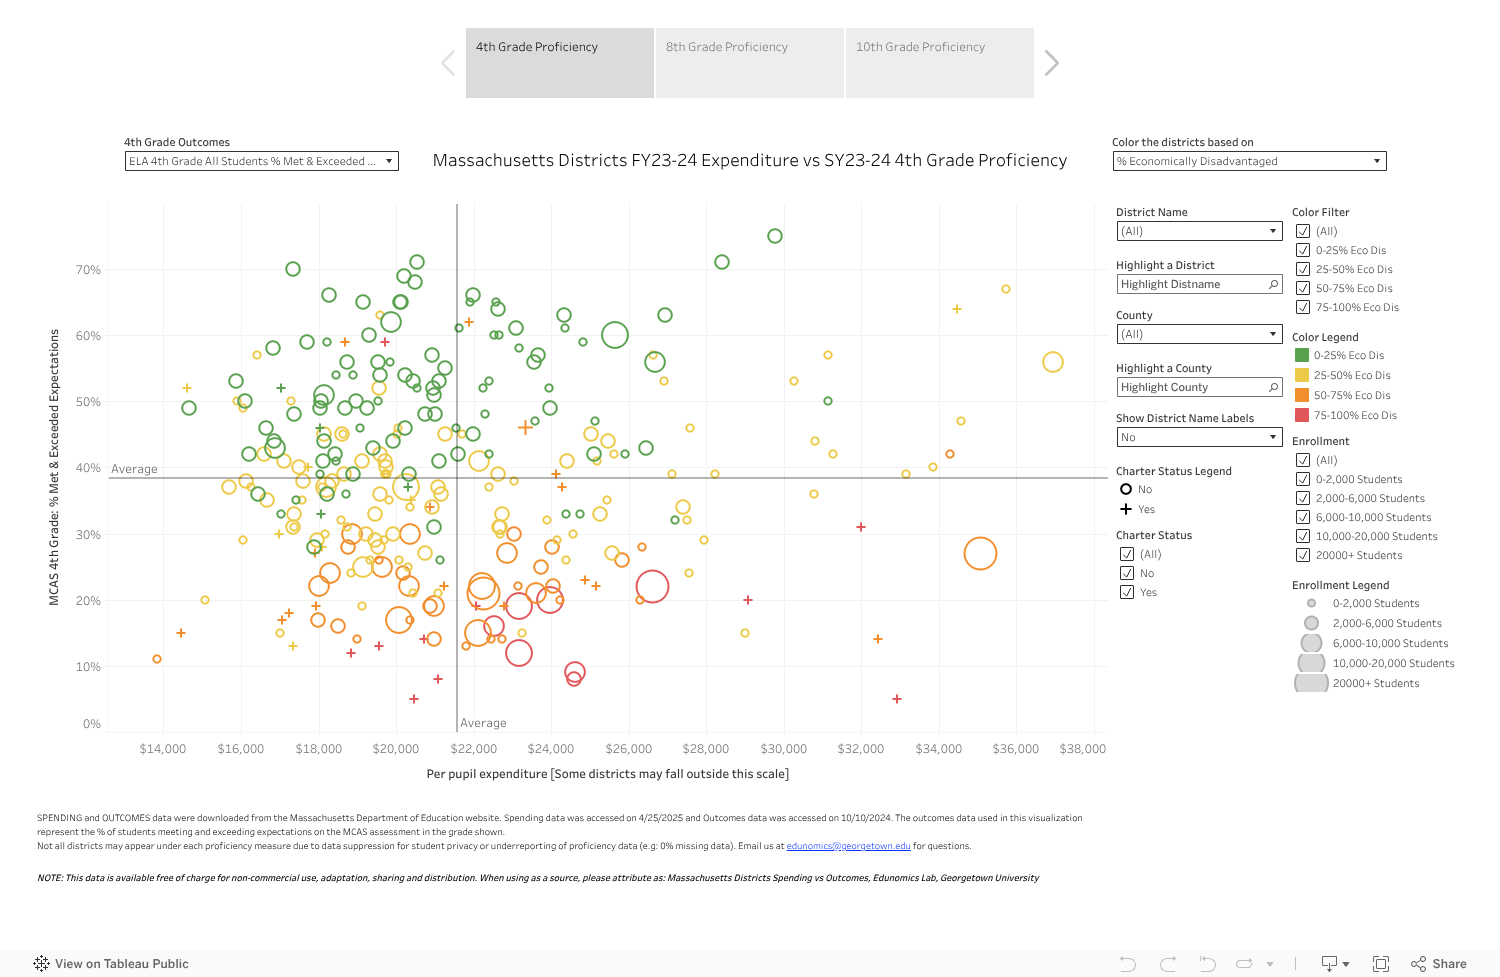Click the undo arrow in bottom toolbar
The height and width of the screenshot is (977, 1500).
(x=1128, y=964)
